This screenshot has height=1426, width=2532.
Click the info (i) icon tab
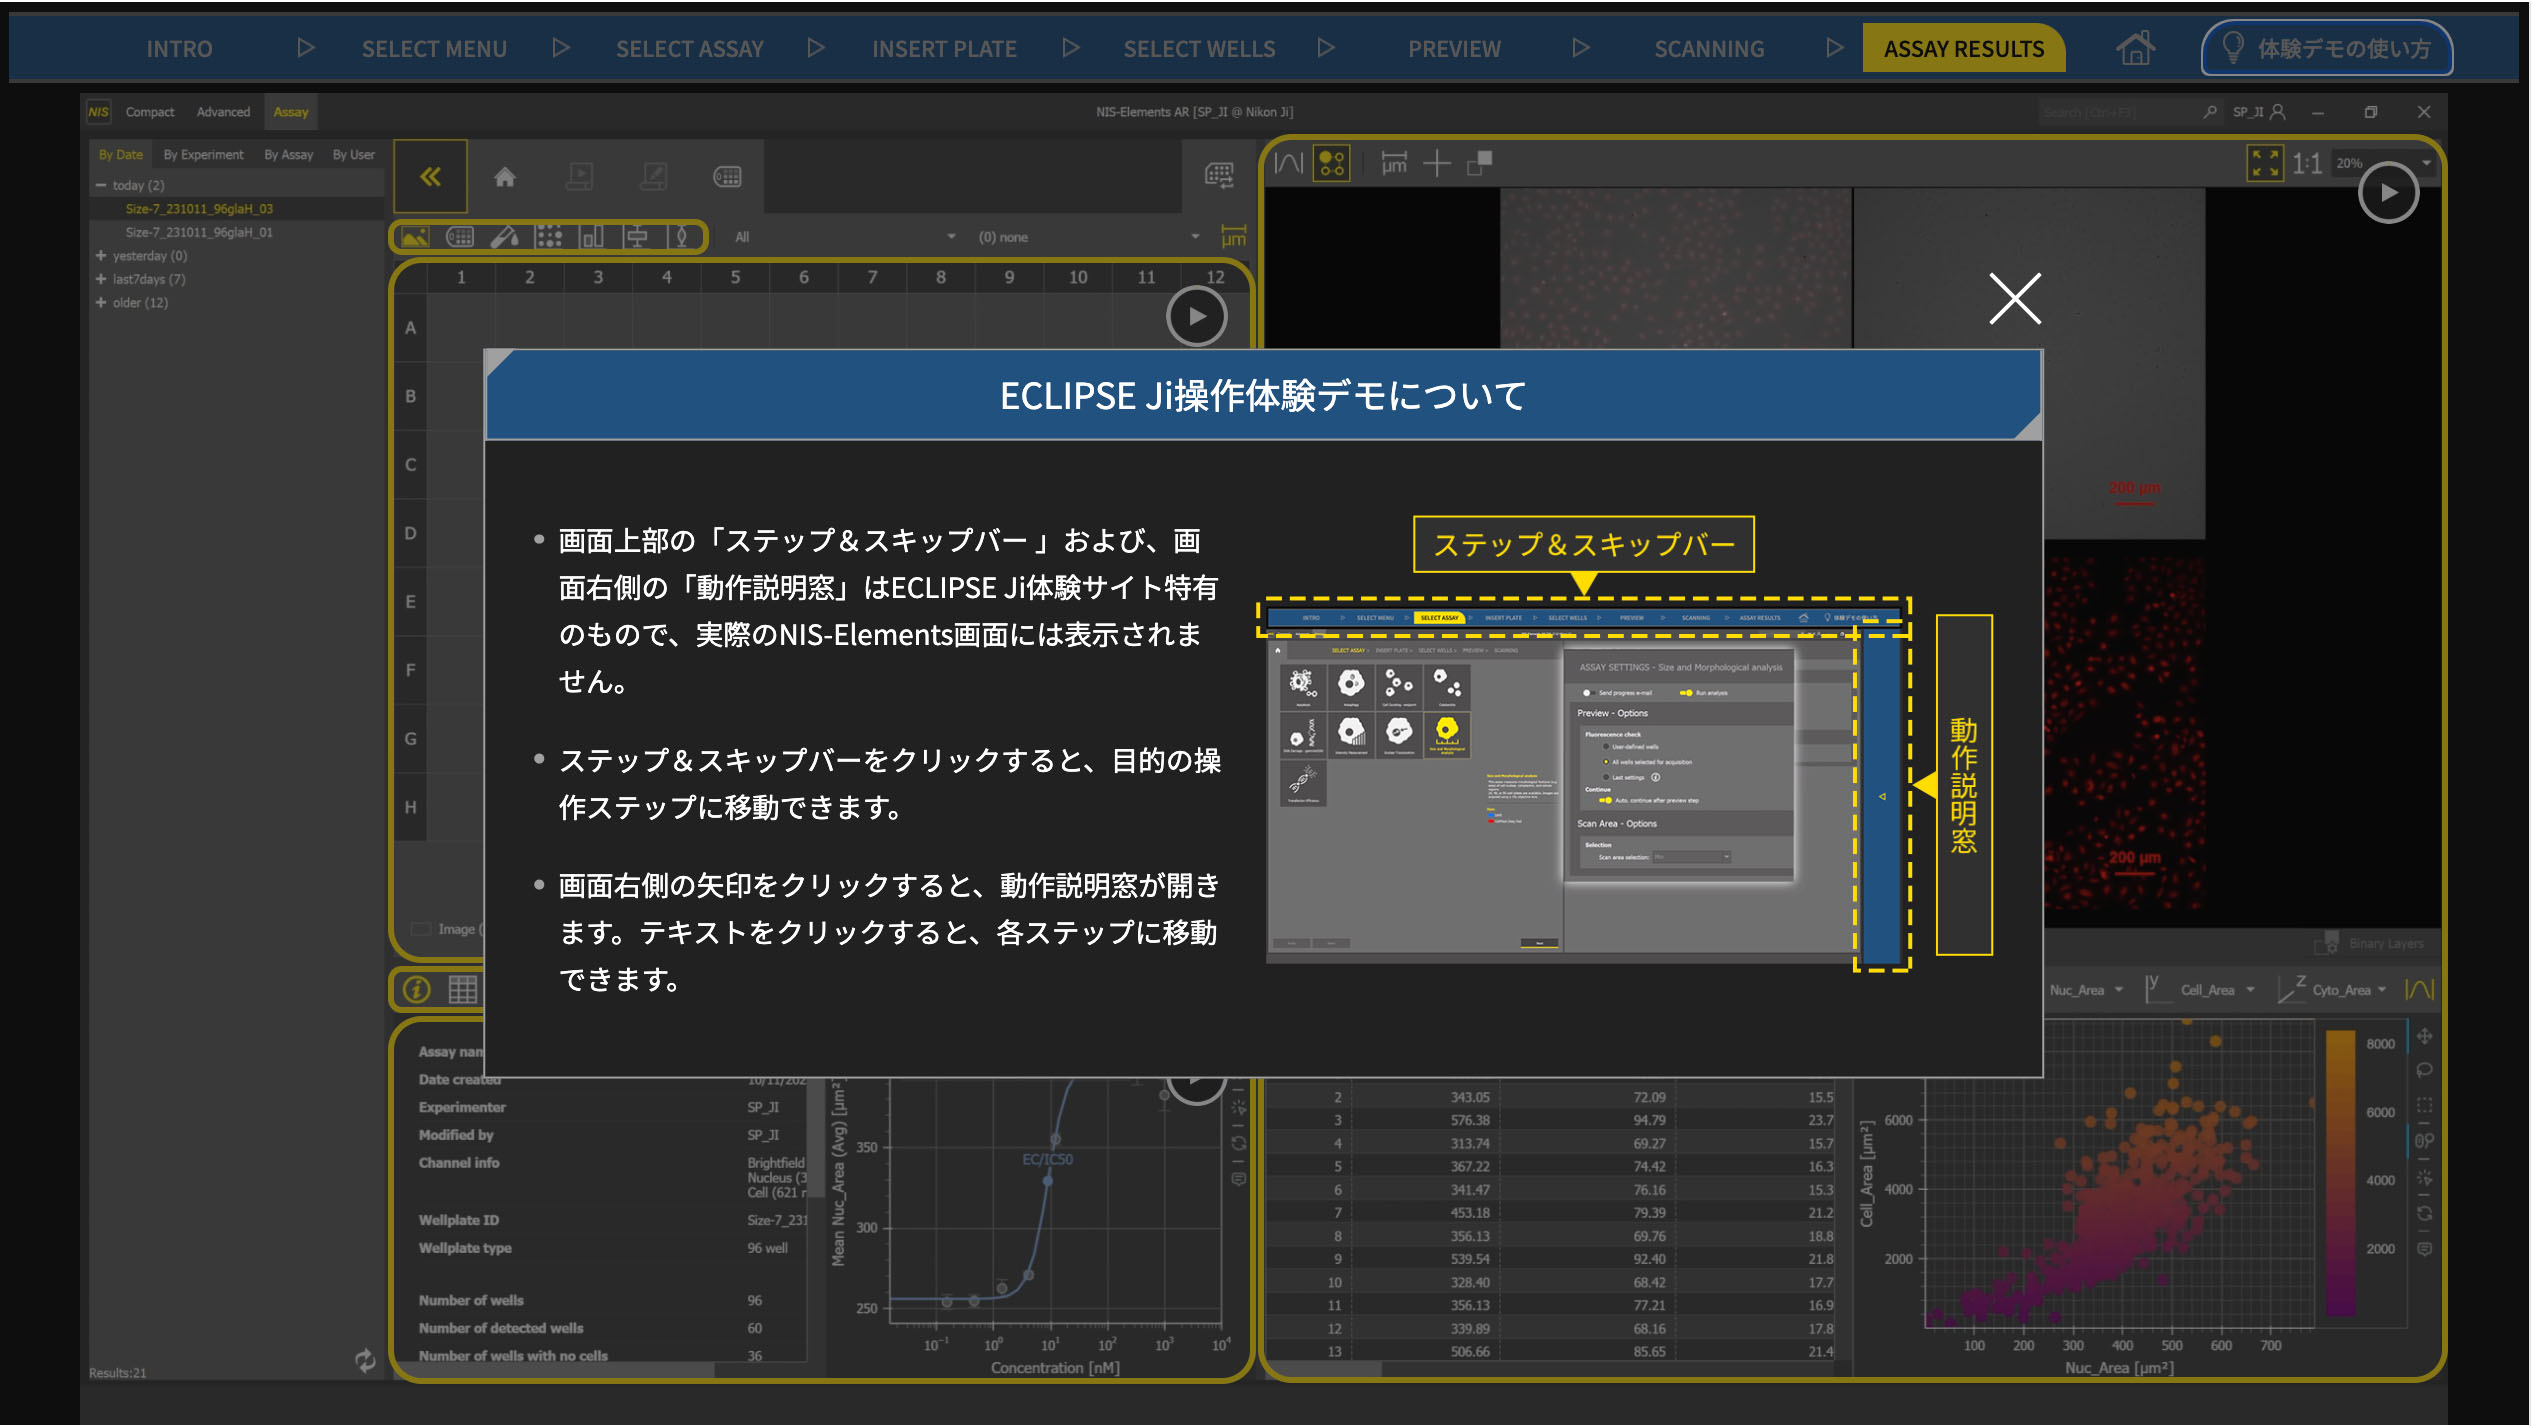tap(417, 990)
